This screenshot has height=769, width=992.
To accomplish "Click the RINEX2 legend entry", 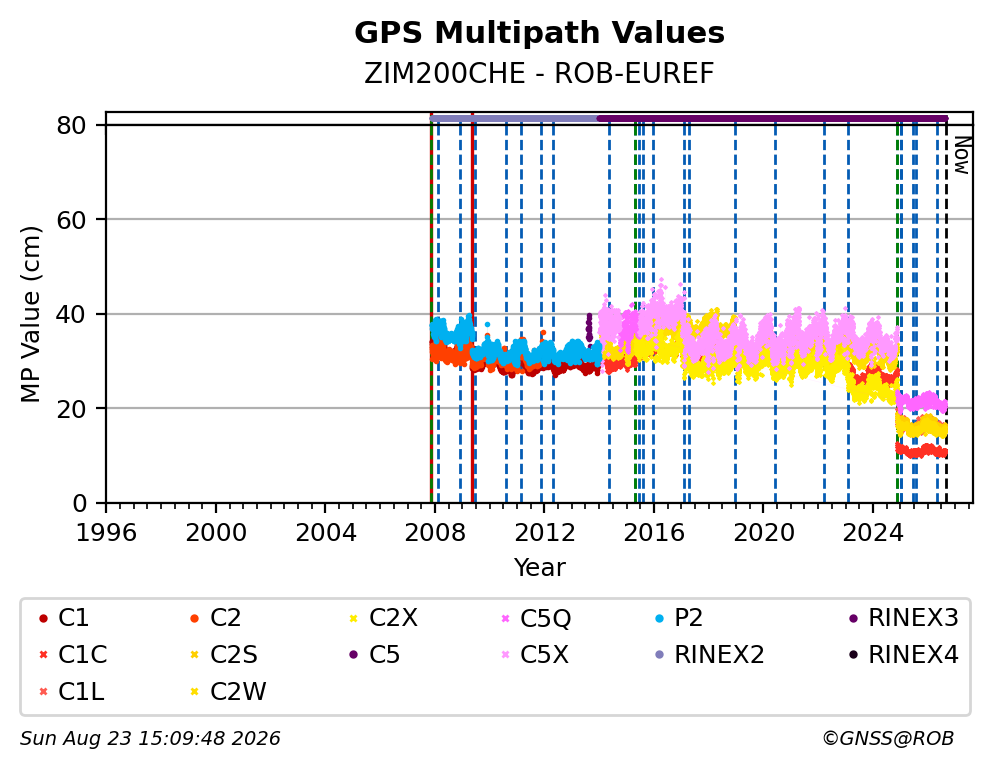I will 710,655.
